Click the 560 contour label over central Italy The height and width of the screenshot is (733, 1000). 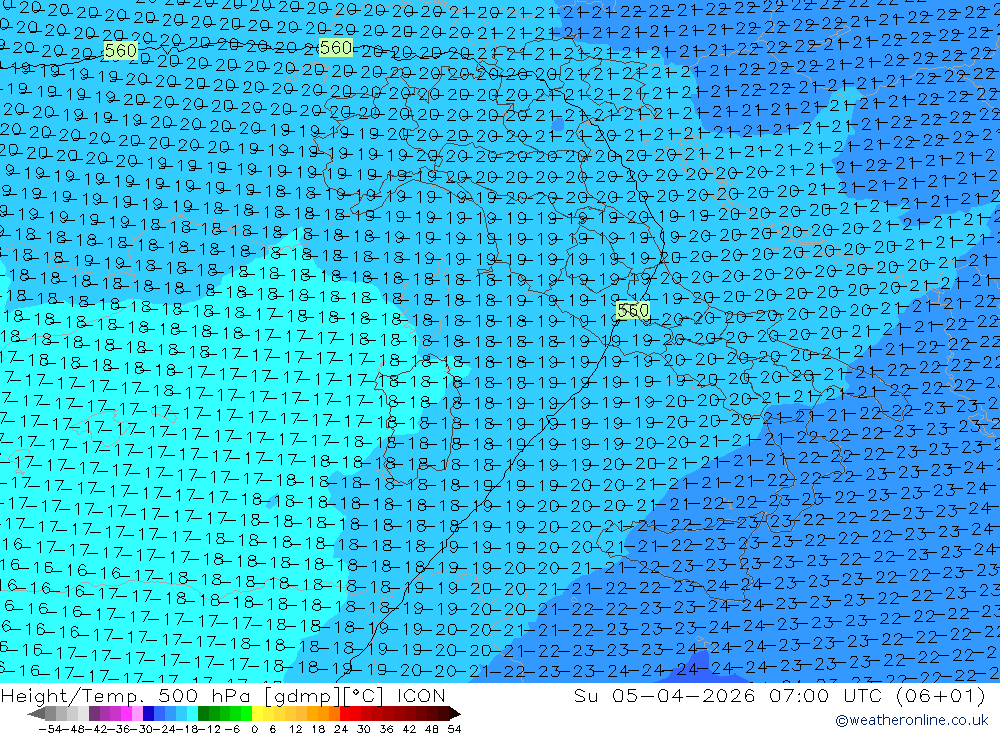[x=633, y=311]
